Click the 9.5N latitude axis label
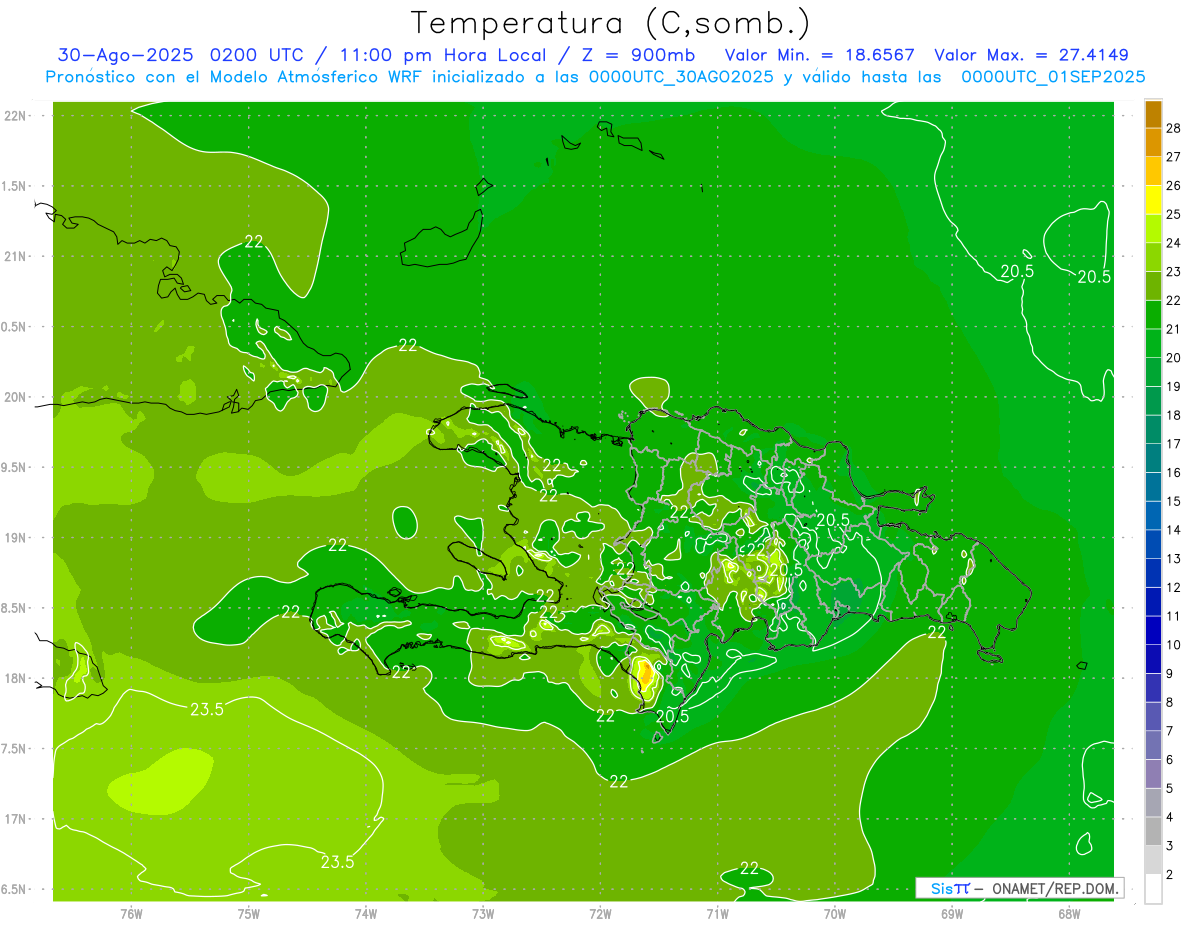 coord(14,467)
